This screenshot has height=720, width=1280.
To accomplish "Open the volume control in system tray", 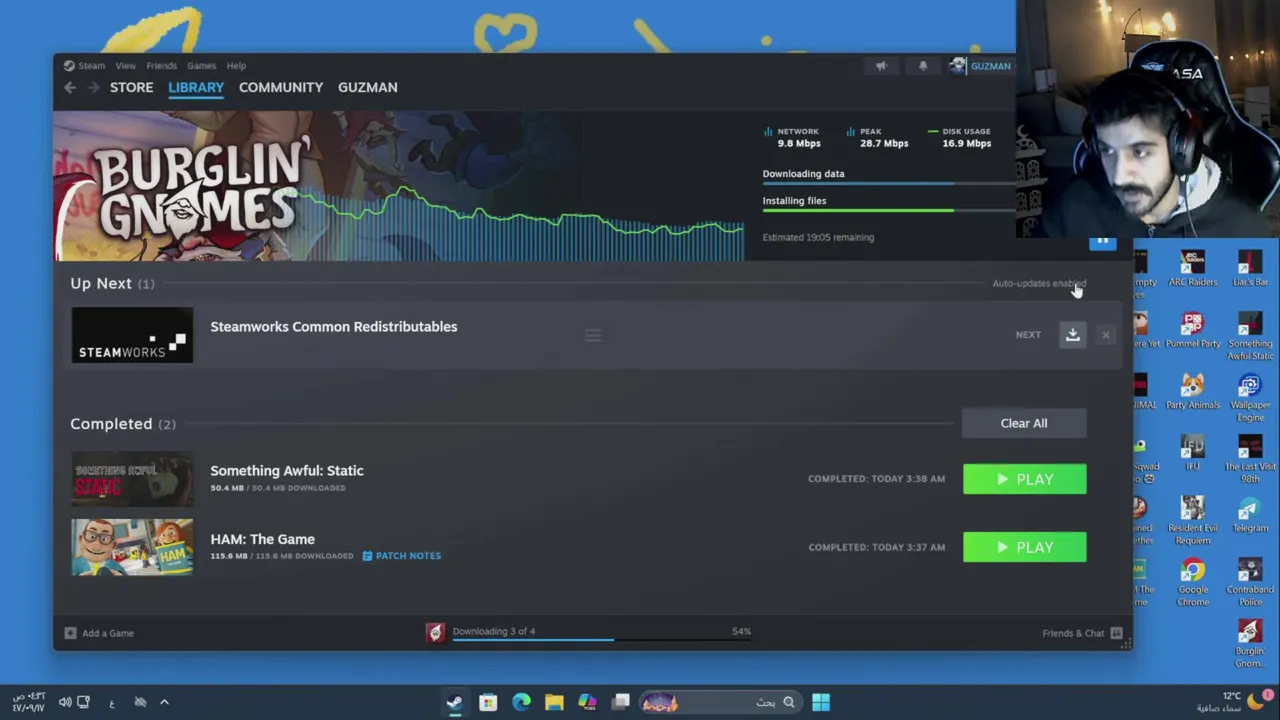I will pos(65,702).
